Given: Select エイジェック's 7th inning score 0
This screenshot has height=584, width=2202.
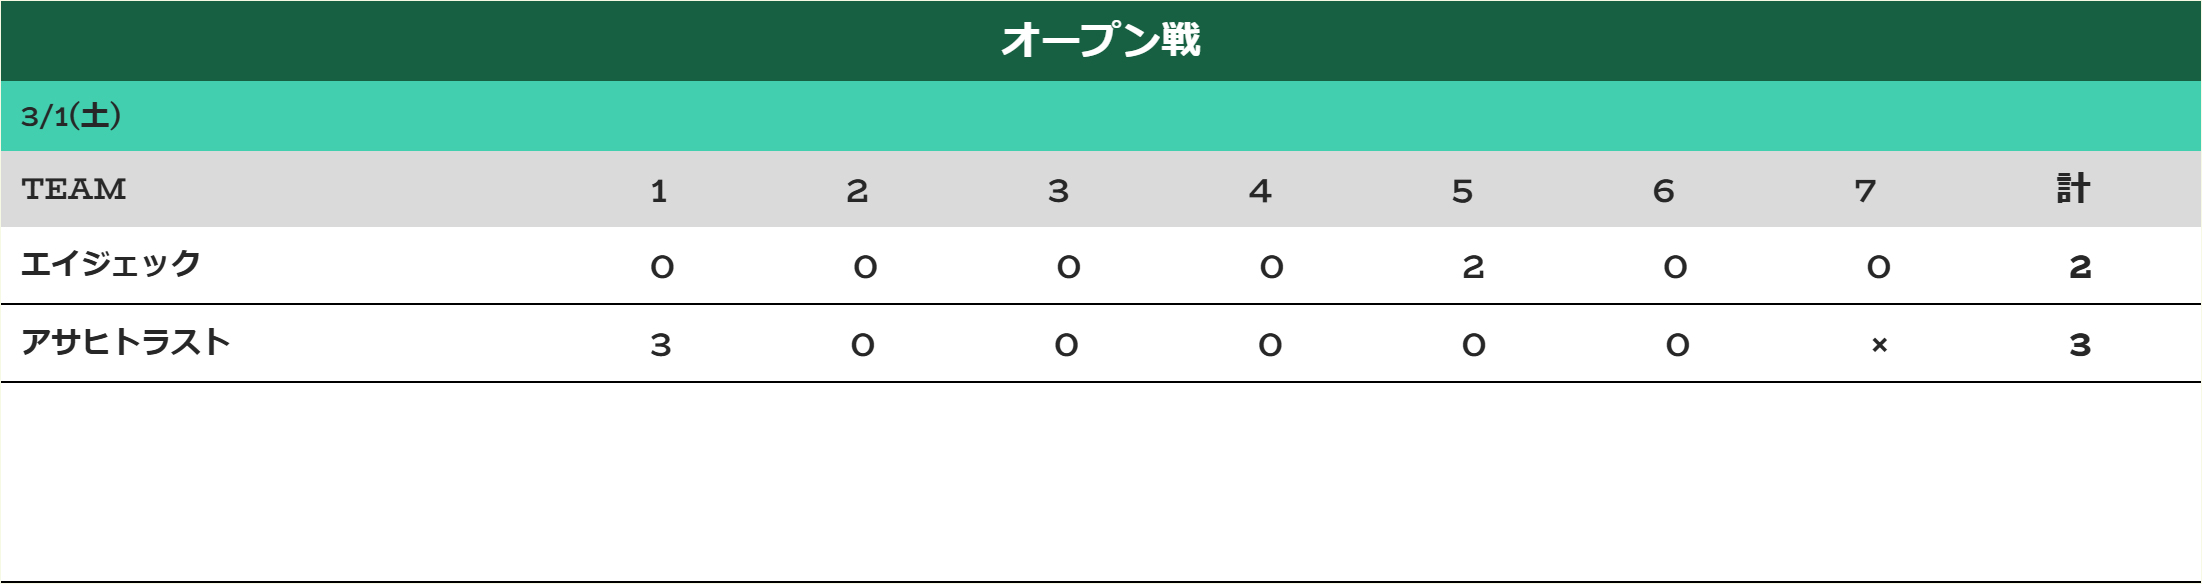Looking at the screenshot, I should (1879, 267).
